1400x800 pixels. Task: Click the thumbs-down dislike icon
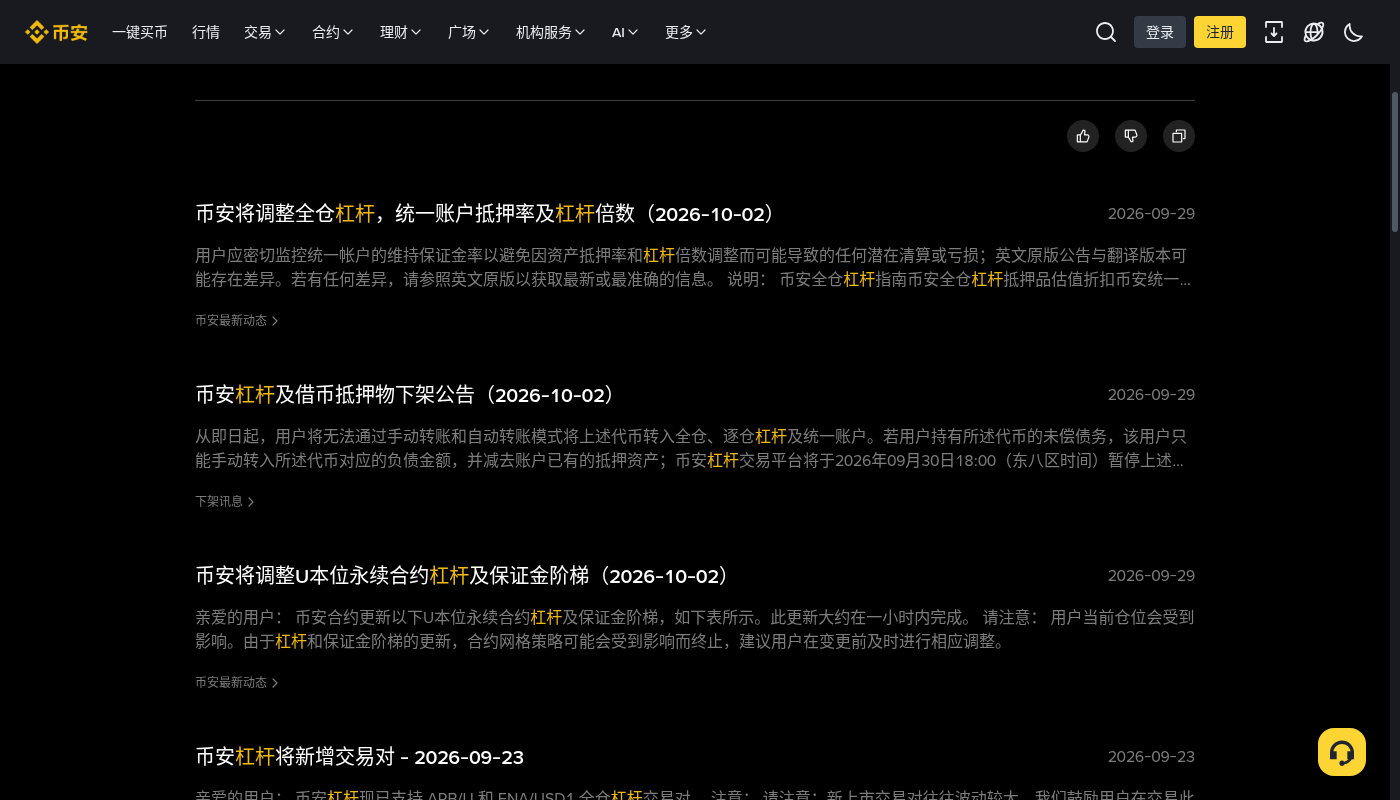click(x=1131, y=136)
